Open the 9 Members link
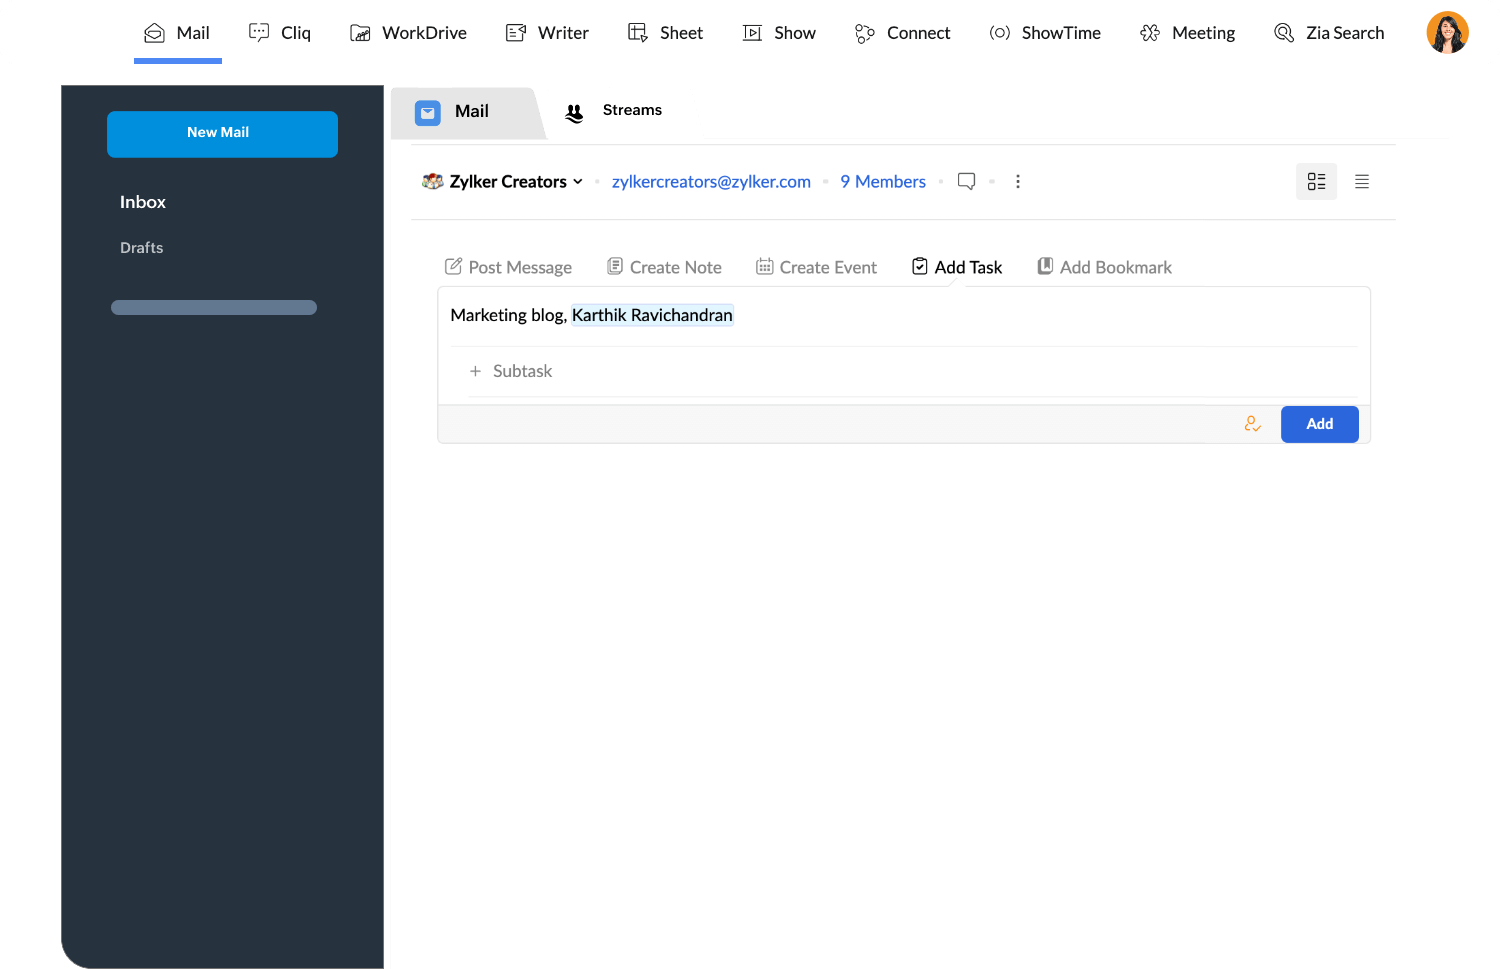The height and width of the screenshot is (969, 1500). pyautogui.click(x=883, y=182)
